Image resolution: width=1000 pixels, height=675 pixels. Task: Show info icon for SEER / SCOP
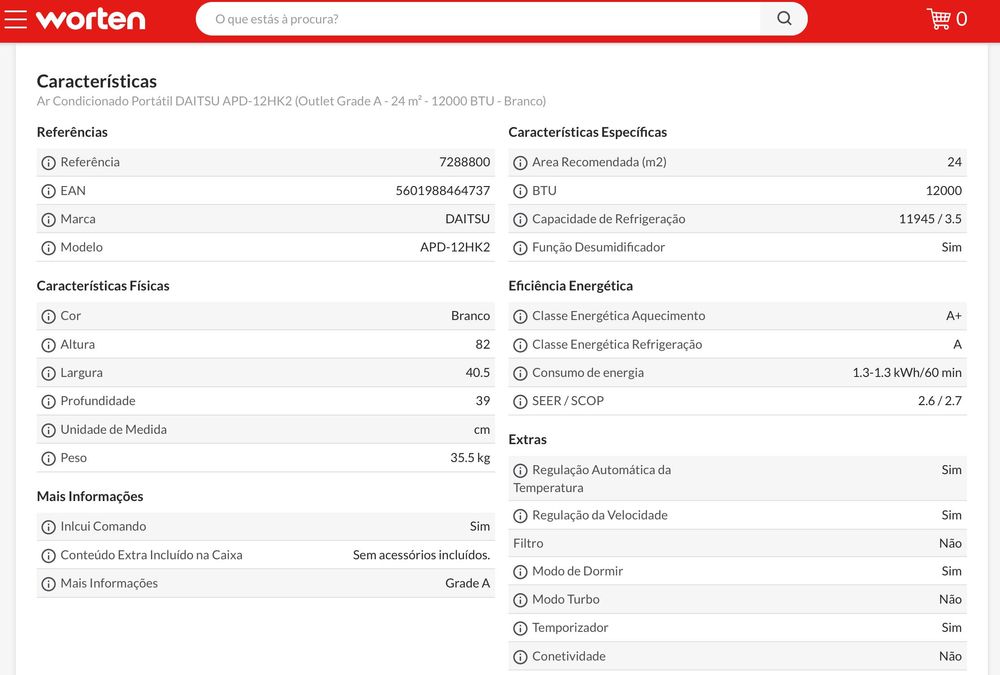click(520, 401)
